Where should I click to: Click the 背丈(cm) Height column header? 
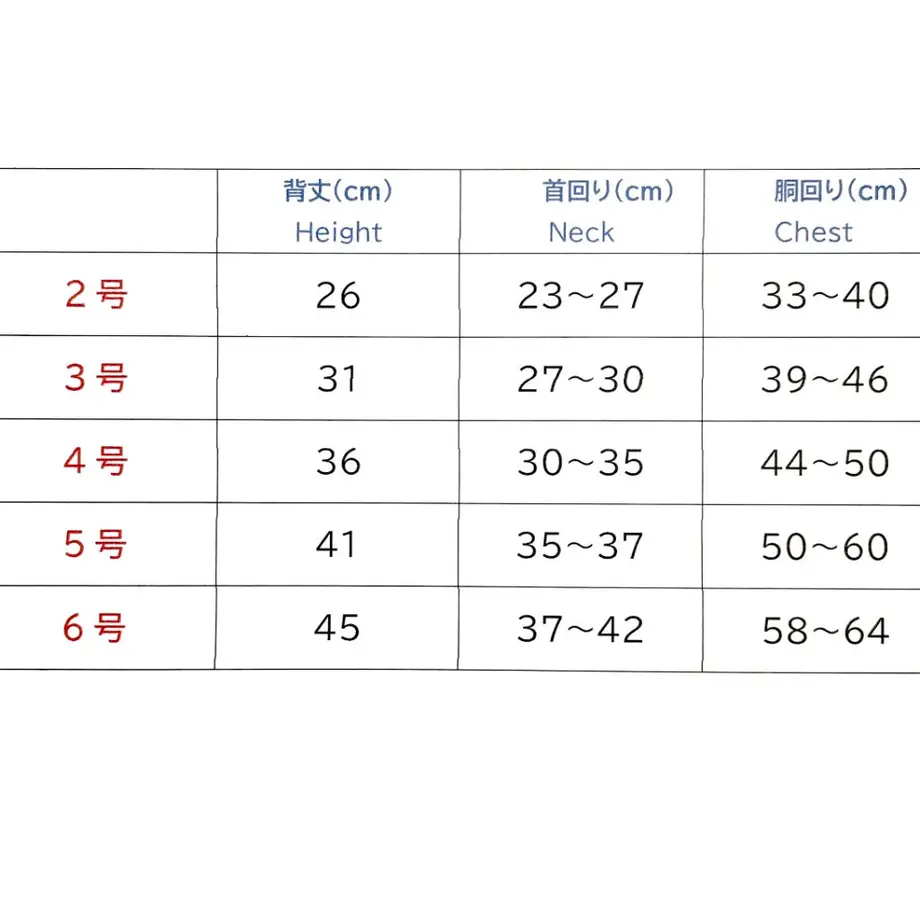coord(339,211)
